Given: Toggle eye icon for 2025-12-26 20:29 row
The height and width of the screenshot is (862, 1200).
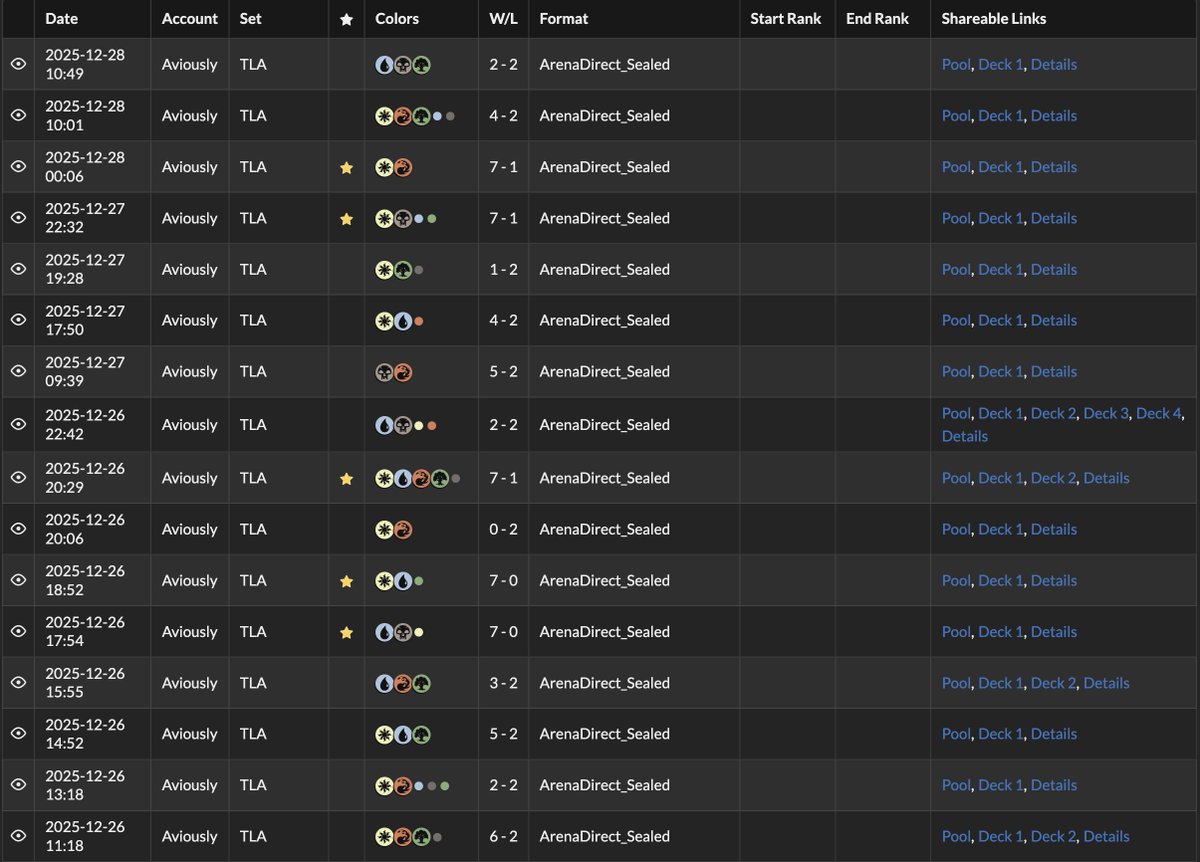Looking at the screenshot, I should pos(18,478).
